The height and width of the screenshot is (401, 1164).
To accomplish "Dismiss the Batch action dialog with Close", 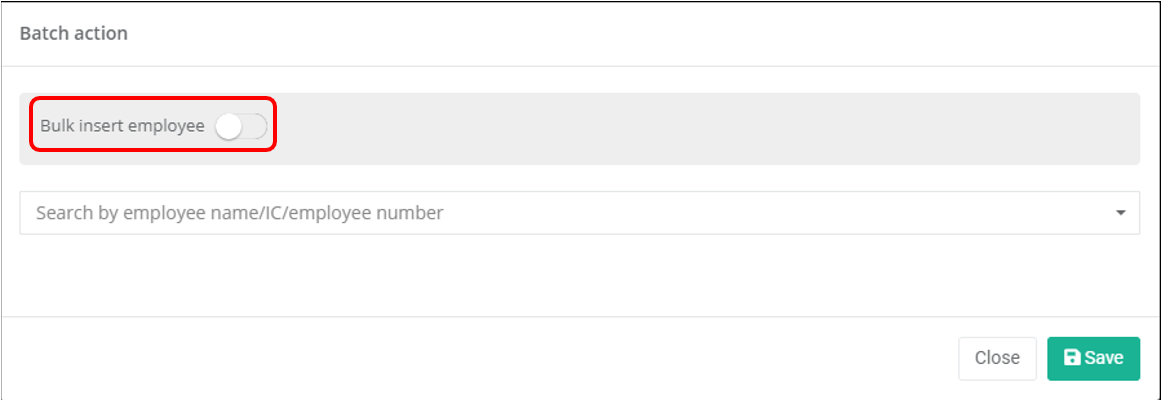I will point(997,358).
